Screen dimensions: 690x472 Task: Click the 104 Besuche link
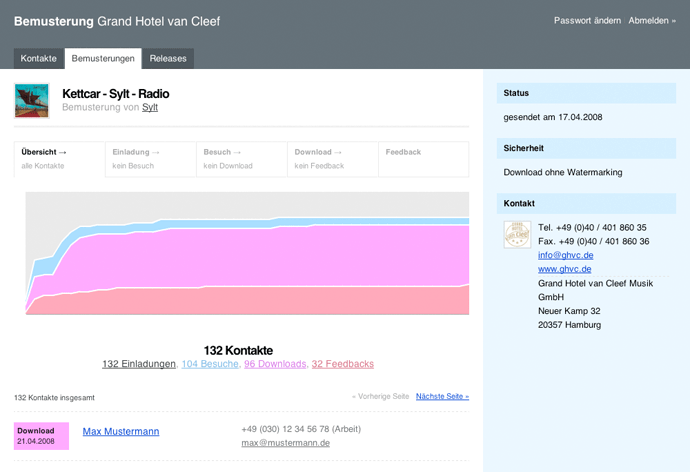[x=210, y=364]
